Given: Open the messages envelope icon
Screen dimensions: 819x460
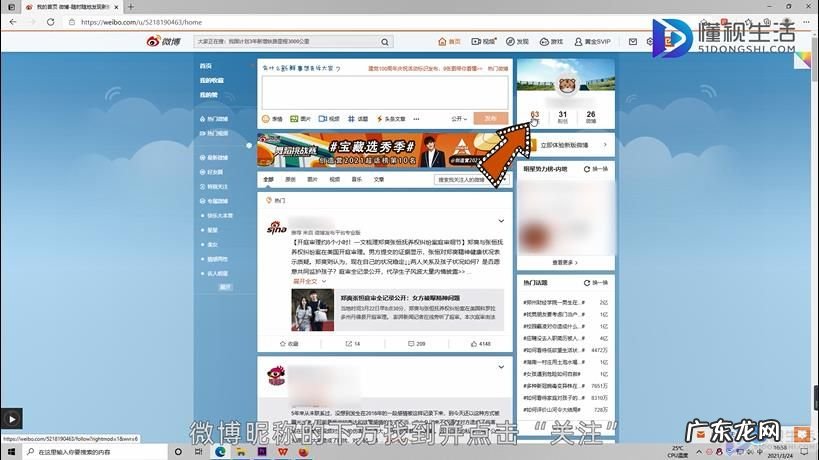Looking at the screenshot, I should pos(633,41).
